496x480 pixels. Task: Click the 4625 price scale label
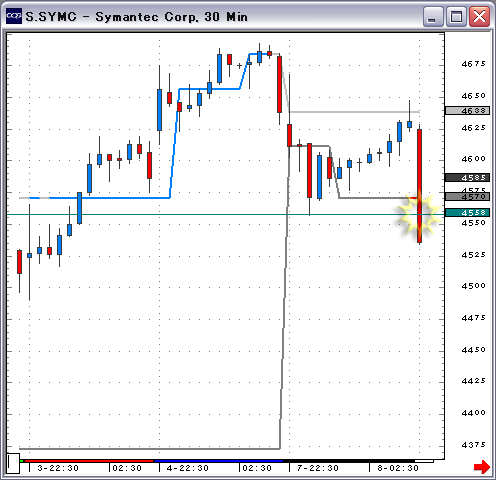tap(473, 128)
